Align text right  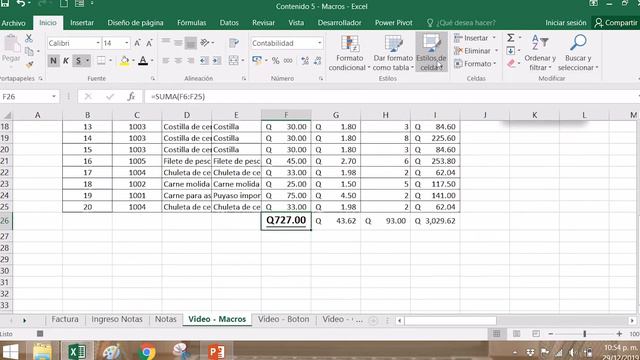point(191,61)
